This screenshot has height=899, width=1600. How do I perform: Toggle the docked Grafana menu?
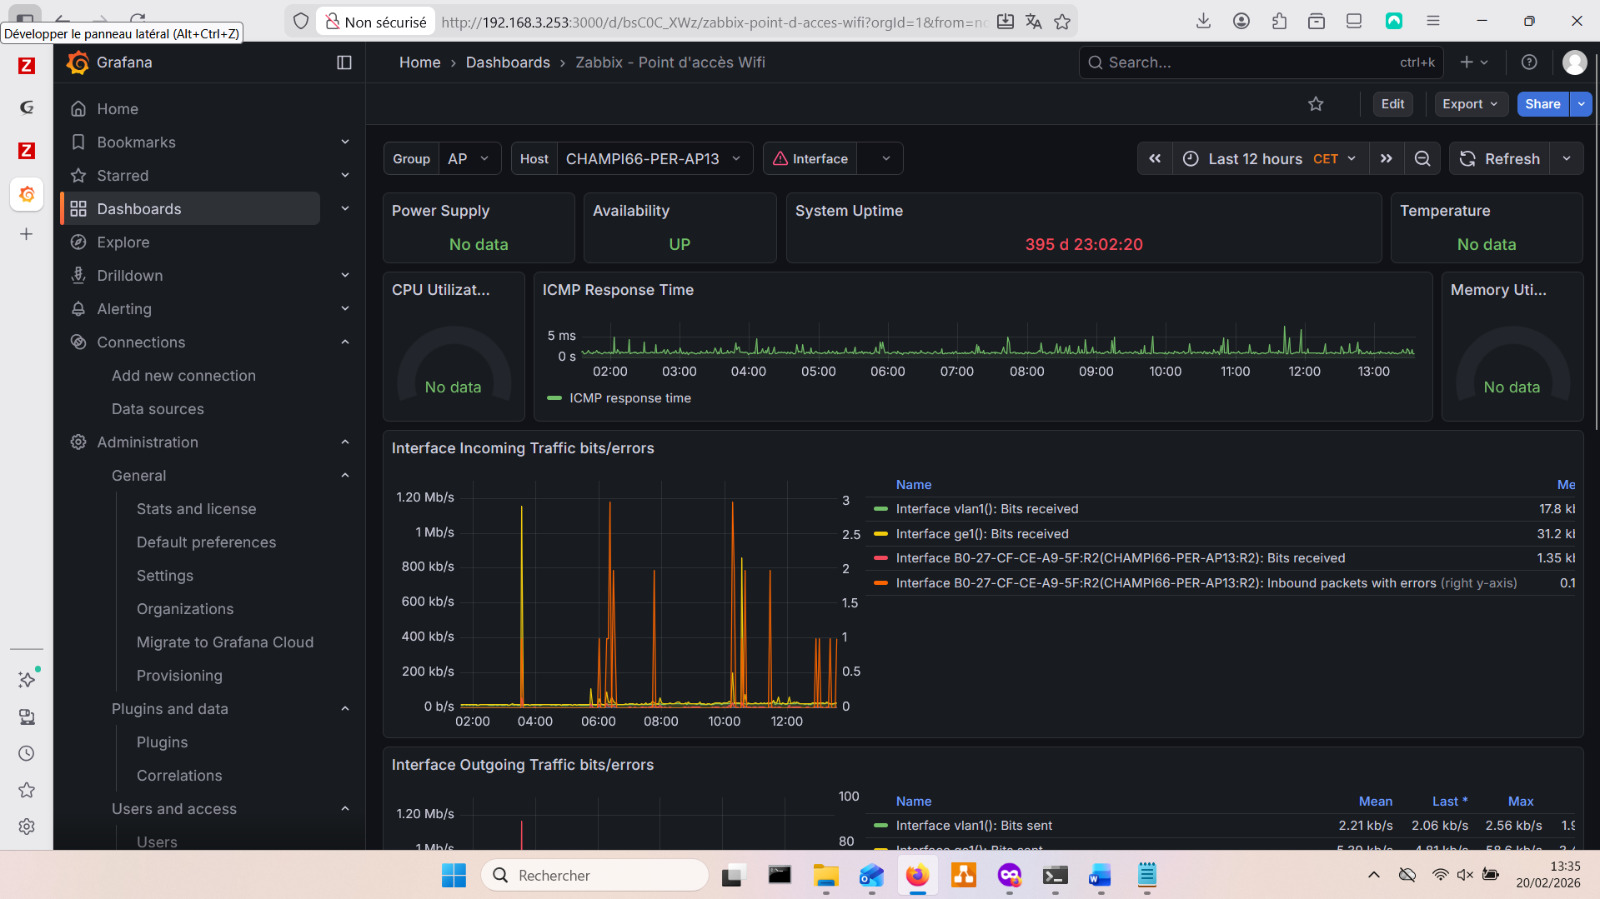[344, 63]
